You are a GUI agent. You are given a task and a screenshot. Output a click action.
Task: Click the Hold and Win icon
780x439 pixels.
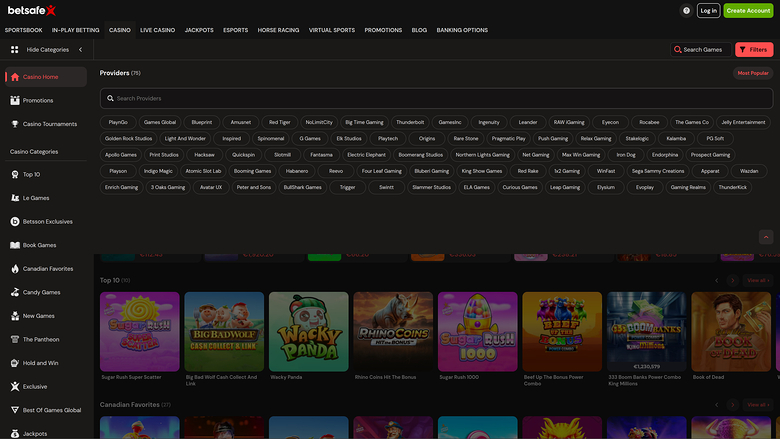click(x=15, y=363)
